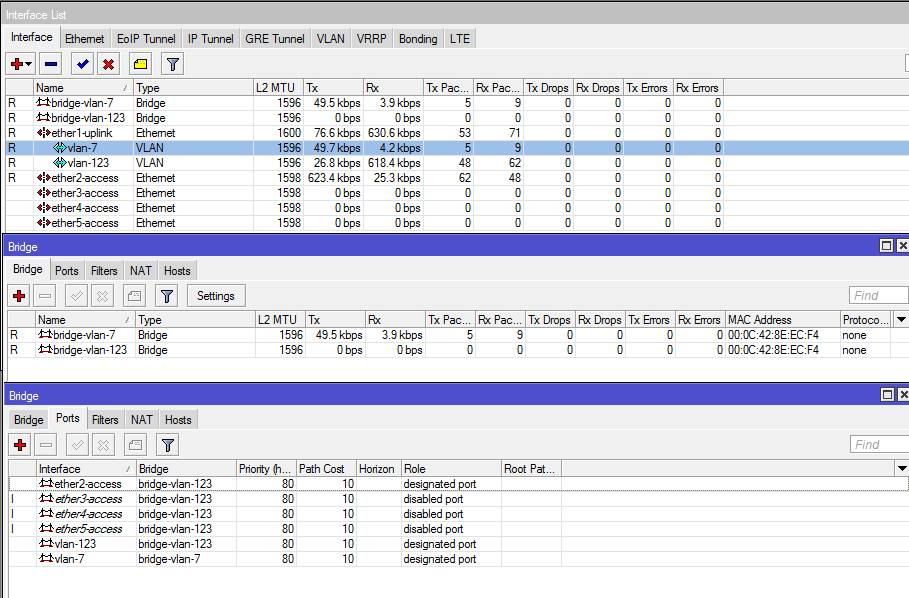
Task: Open the VRRP tab
Action: point(371,39)
